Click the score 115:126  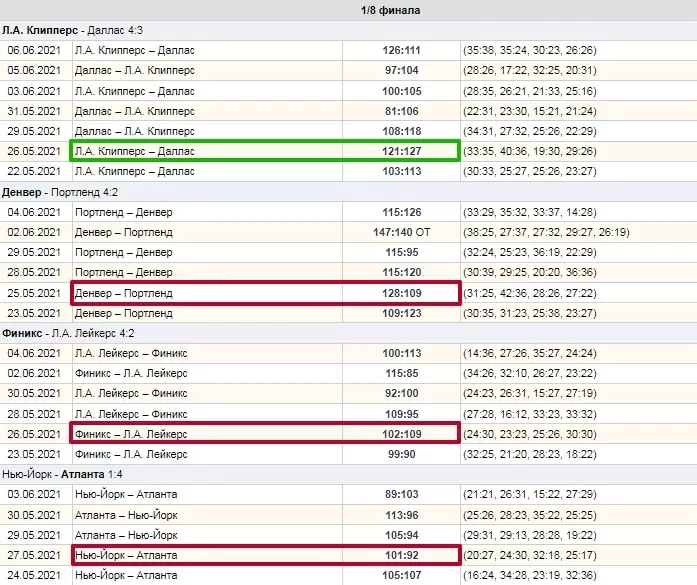click(x=401, y=212)
